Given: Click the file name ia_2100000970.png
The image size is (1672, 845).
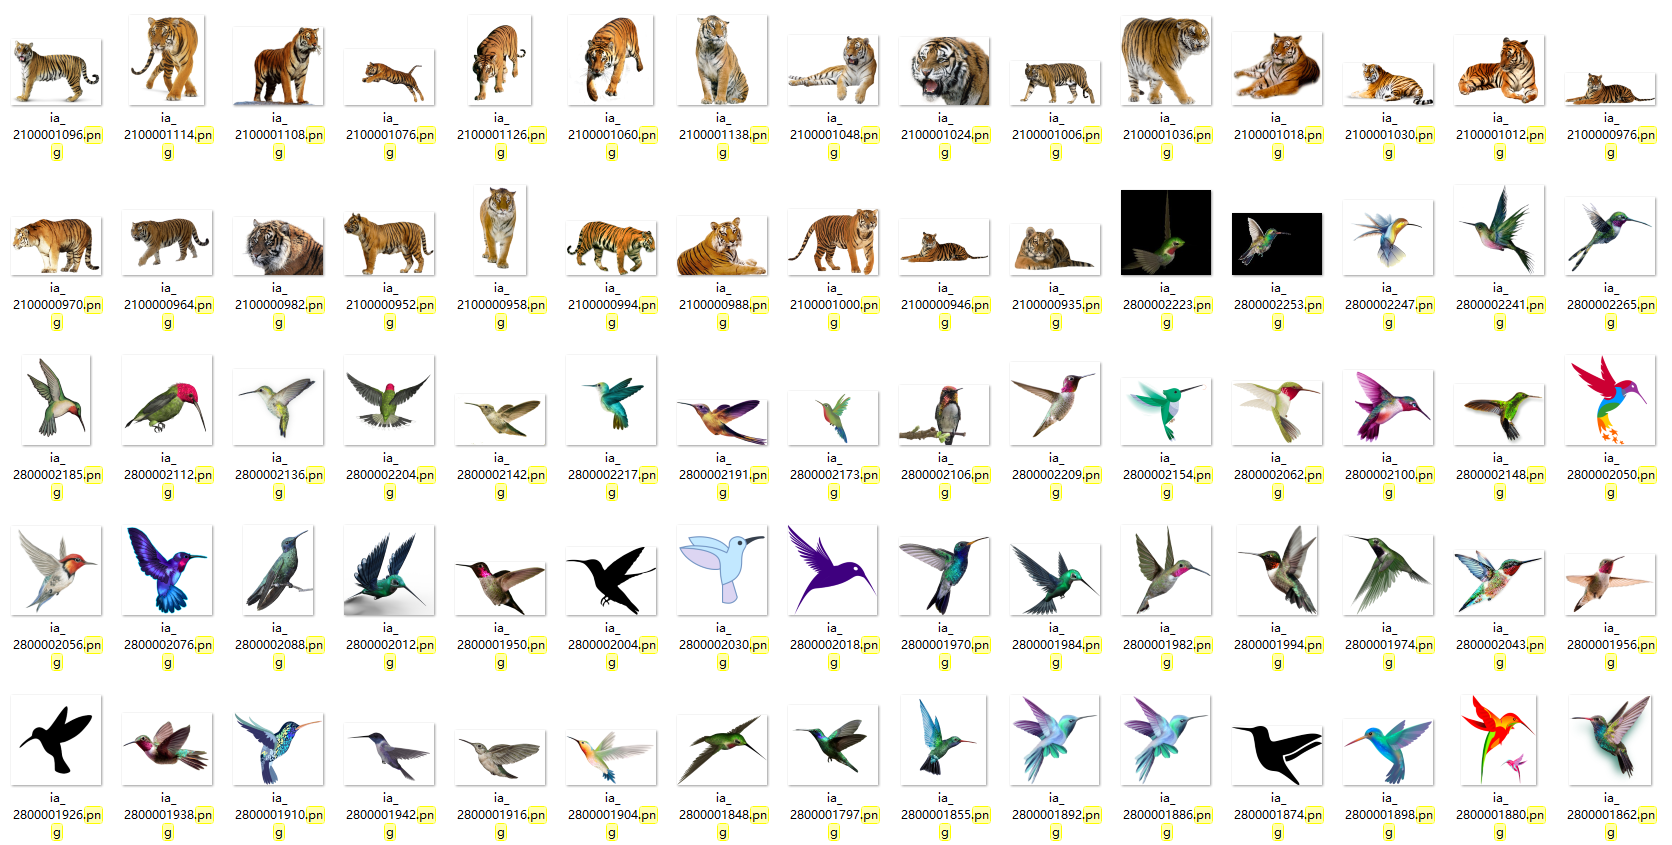Looking at the screenshot, I should pyautogui.click(x=57, y=305).
